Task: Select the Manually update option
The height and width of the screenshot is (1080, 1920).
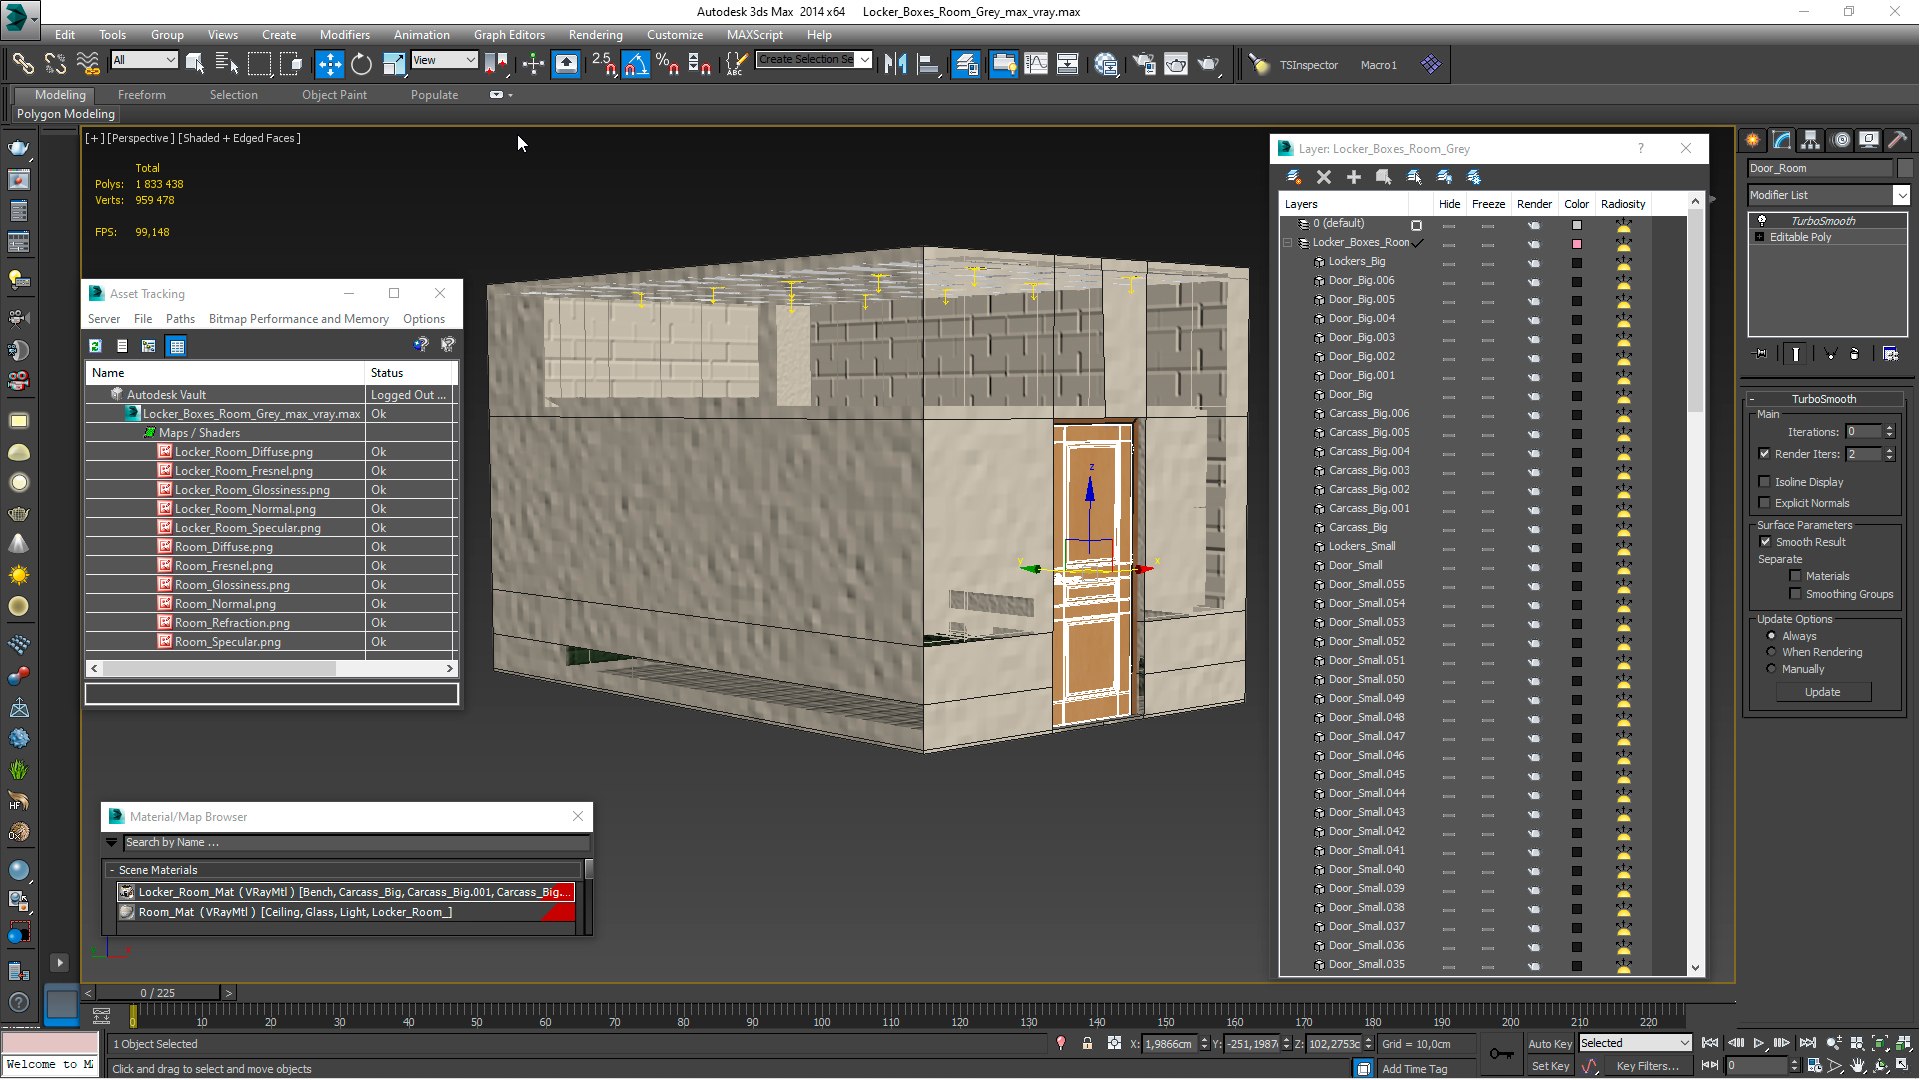Action: click(x=1771, y=669)
